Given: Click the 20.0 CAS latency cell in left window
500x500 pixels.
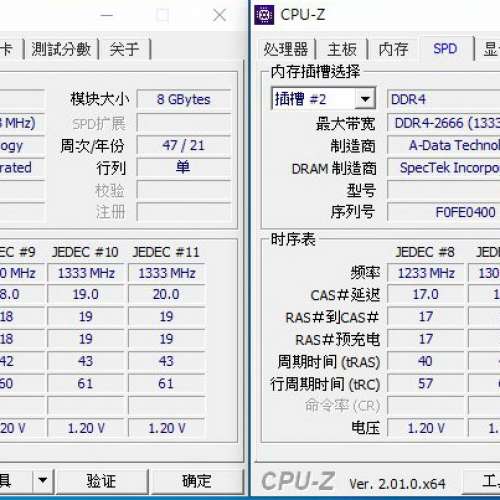Looking at the screenshot, I should 166,295.
